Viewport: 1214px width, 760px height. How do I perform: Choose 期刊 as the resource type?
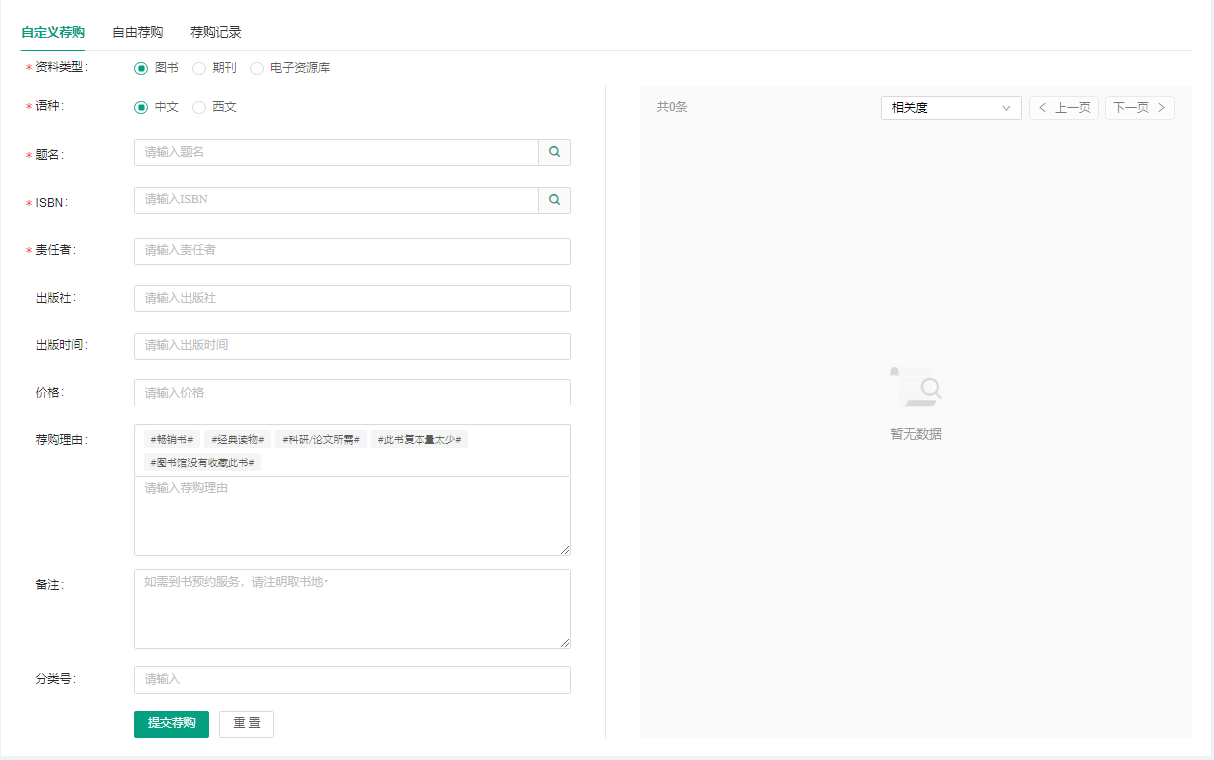click(x=199, y=68)
